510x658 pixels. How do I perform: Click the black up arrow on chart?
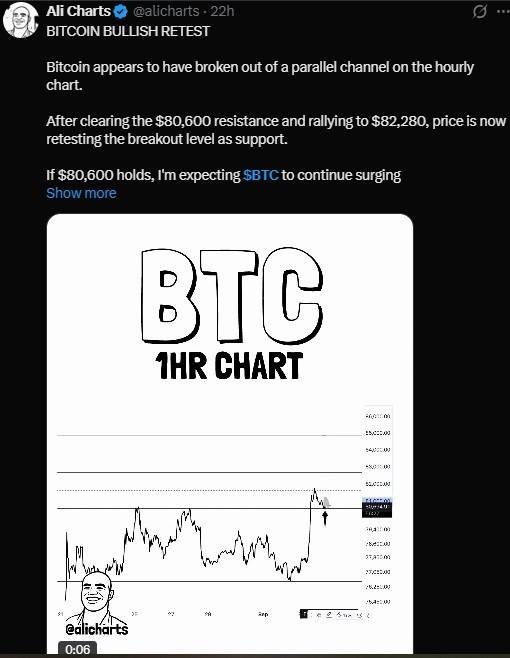tap(324, 518)
